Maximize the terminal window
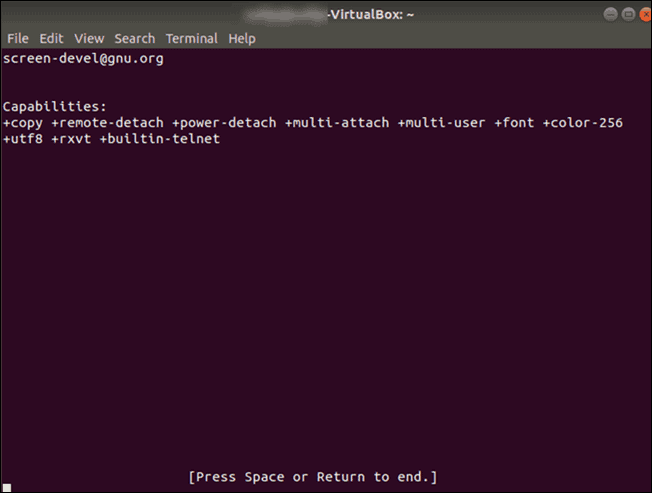 point(628,15)
